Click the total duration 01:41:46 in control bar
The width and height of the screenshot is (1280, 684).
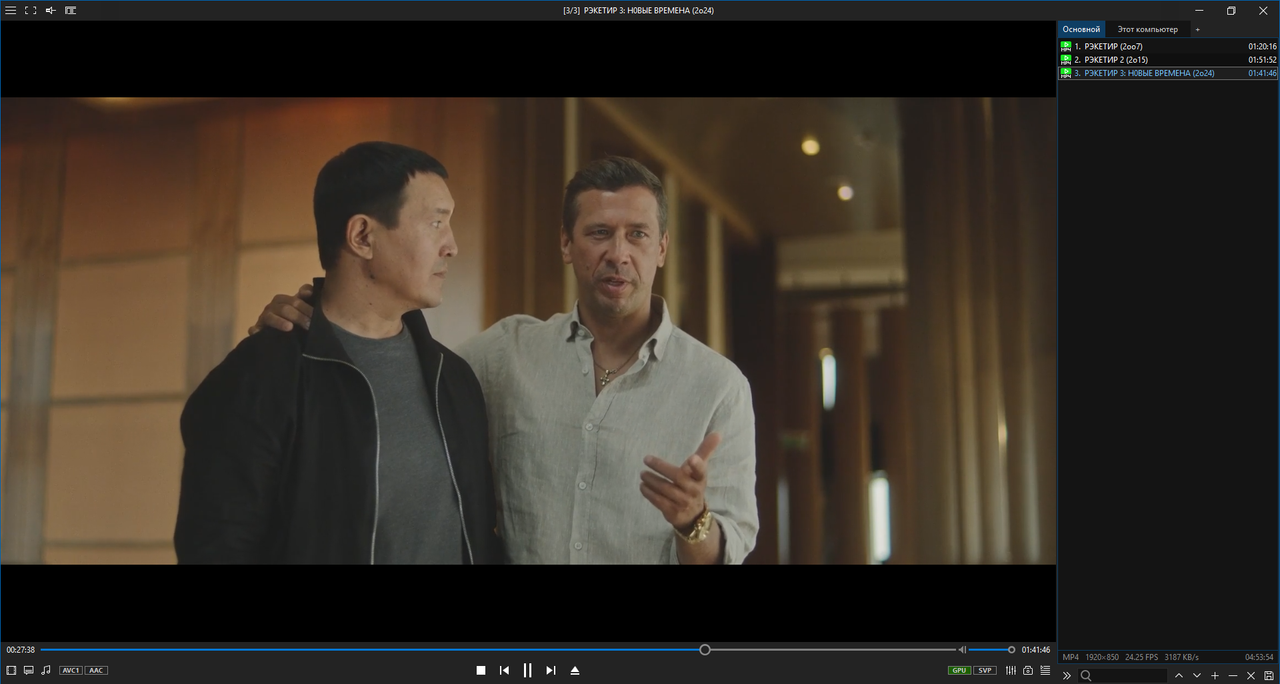(x=1036, y=650)
